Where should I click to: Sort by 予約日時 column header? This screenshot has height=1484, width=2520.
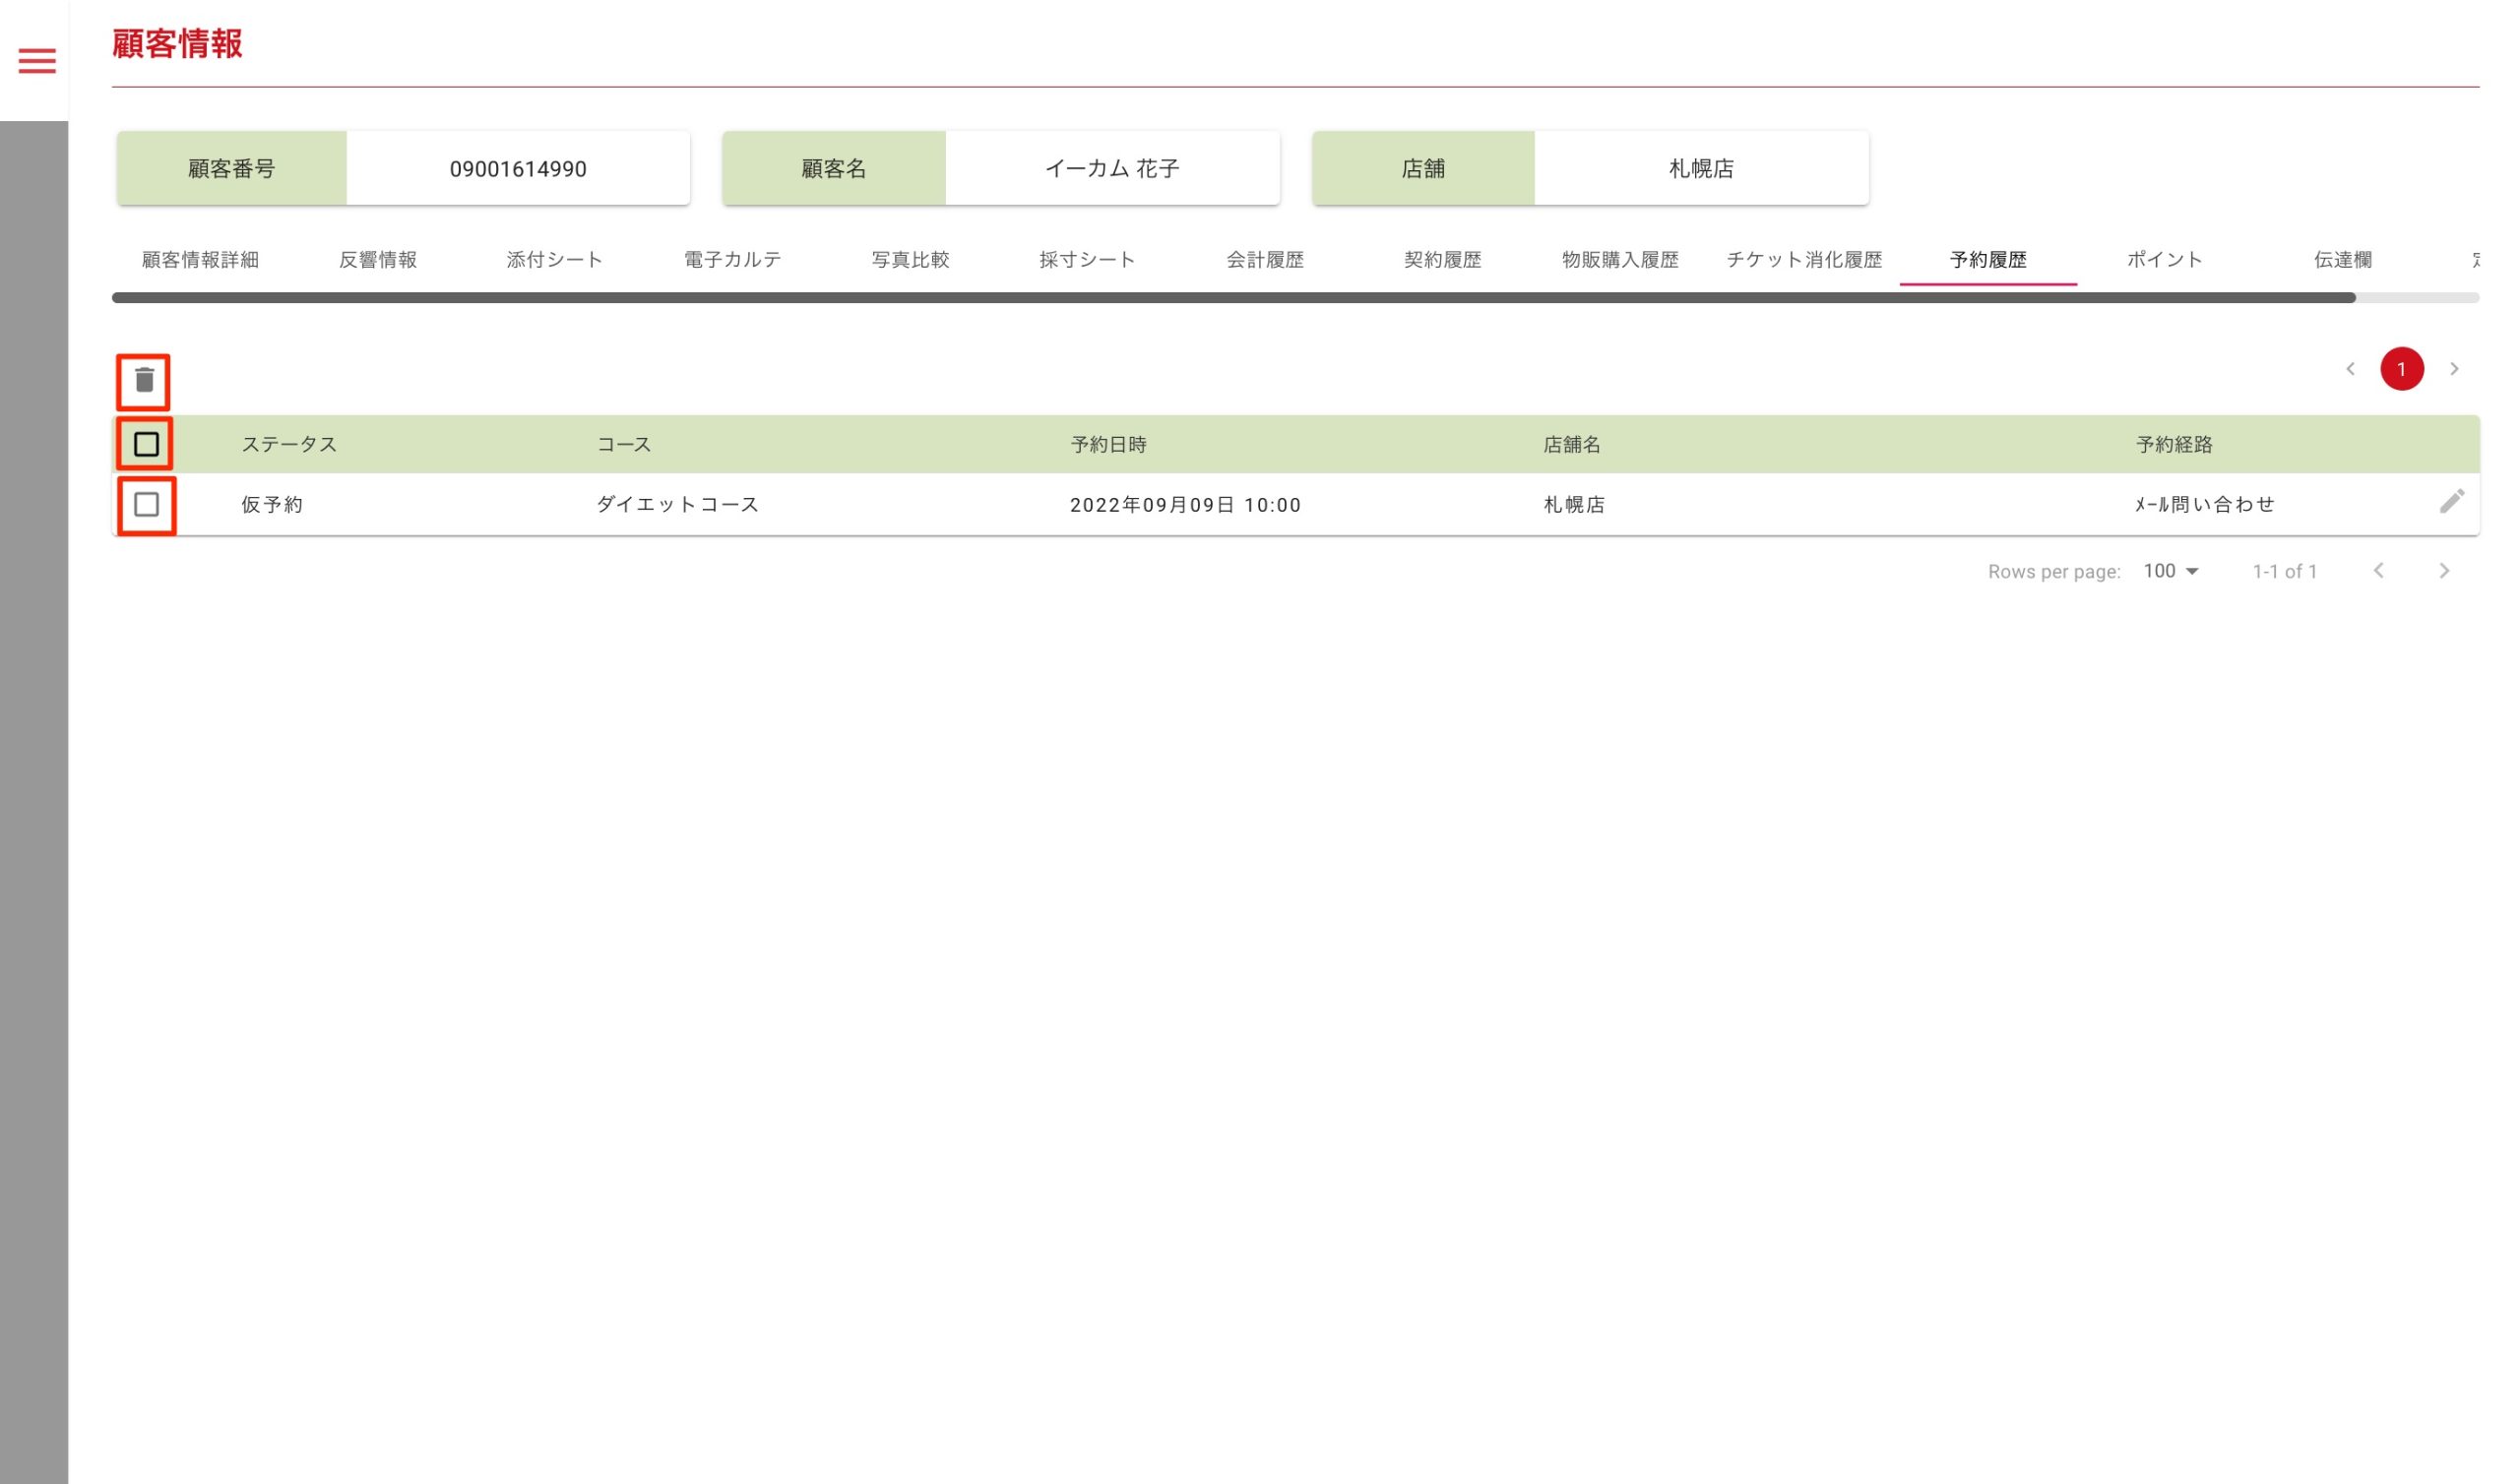tap(1108, 444)
